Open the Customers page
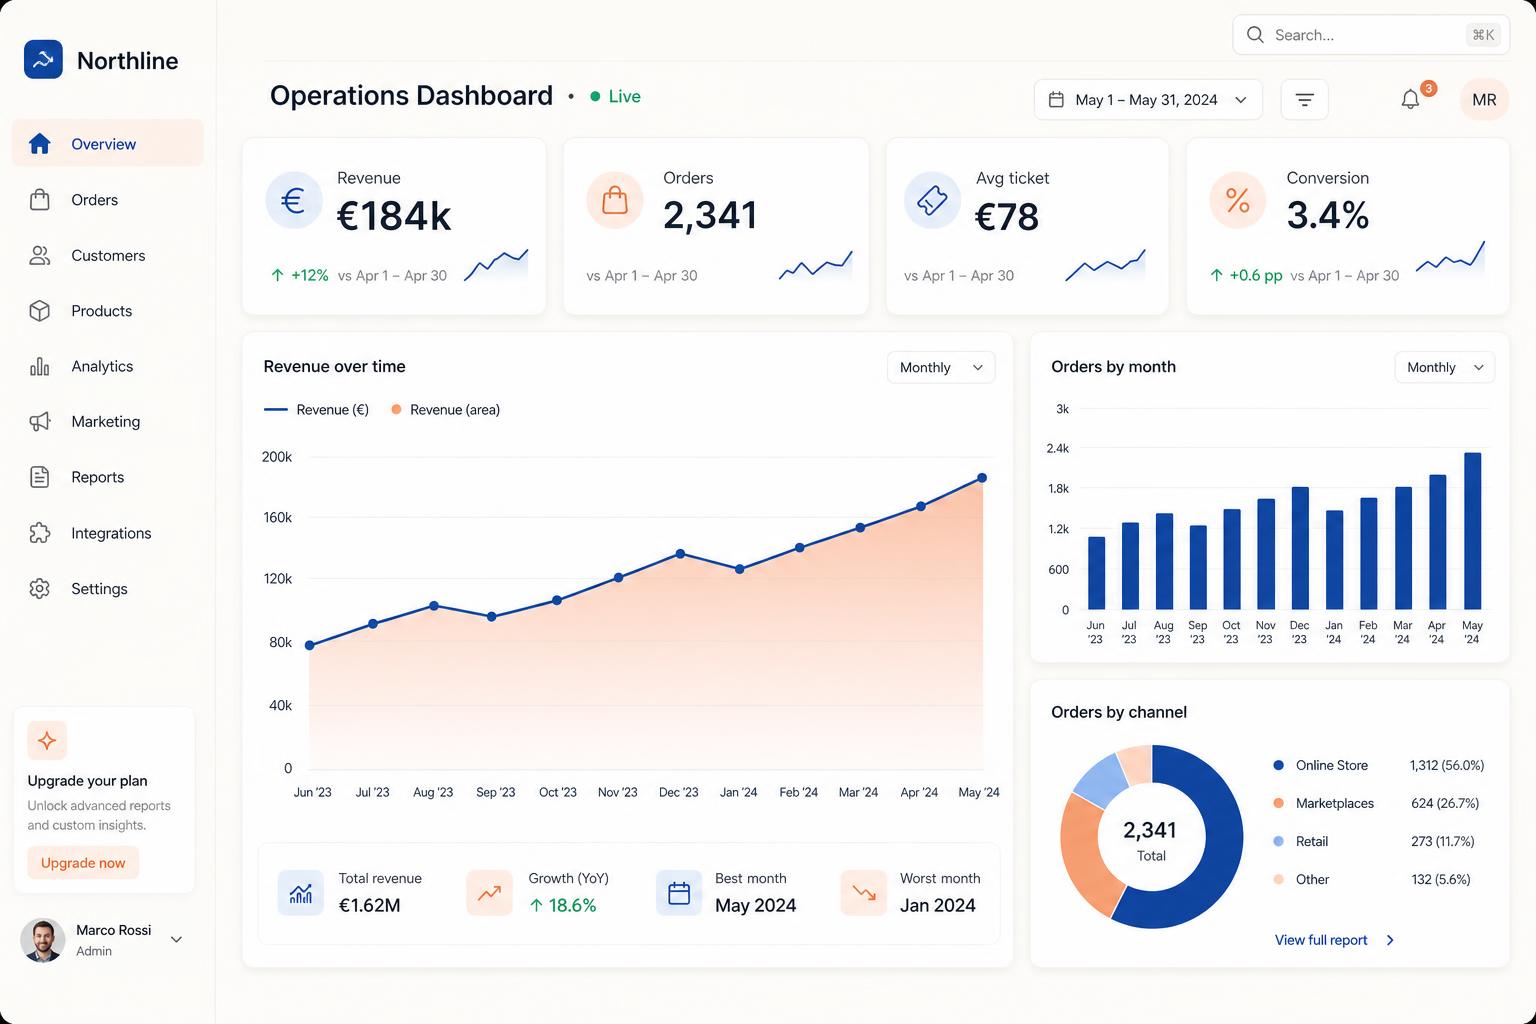This screenshot has height=1024, width=1536. click(107, 256)
